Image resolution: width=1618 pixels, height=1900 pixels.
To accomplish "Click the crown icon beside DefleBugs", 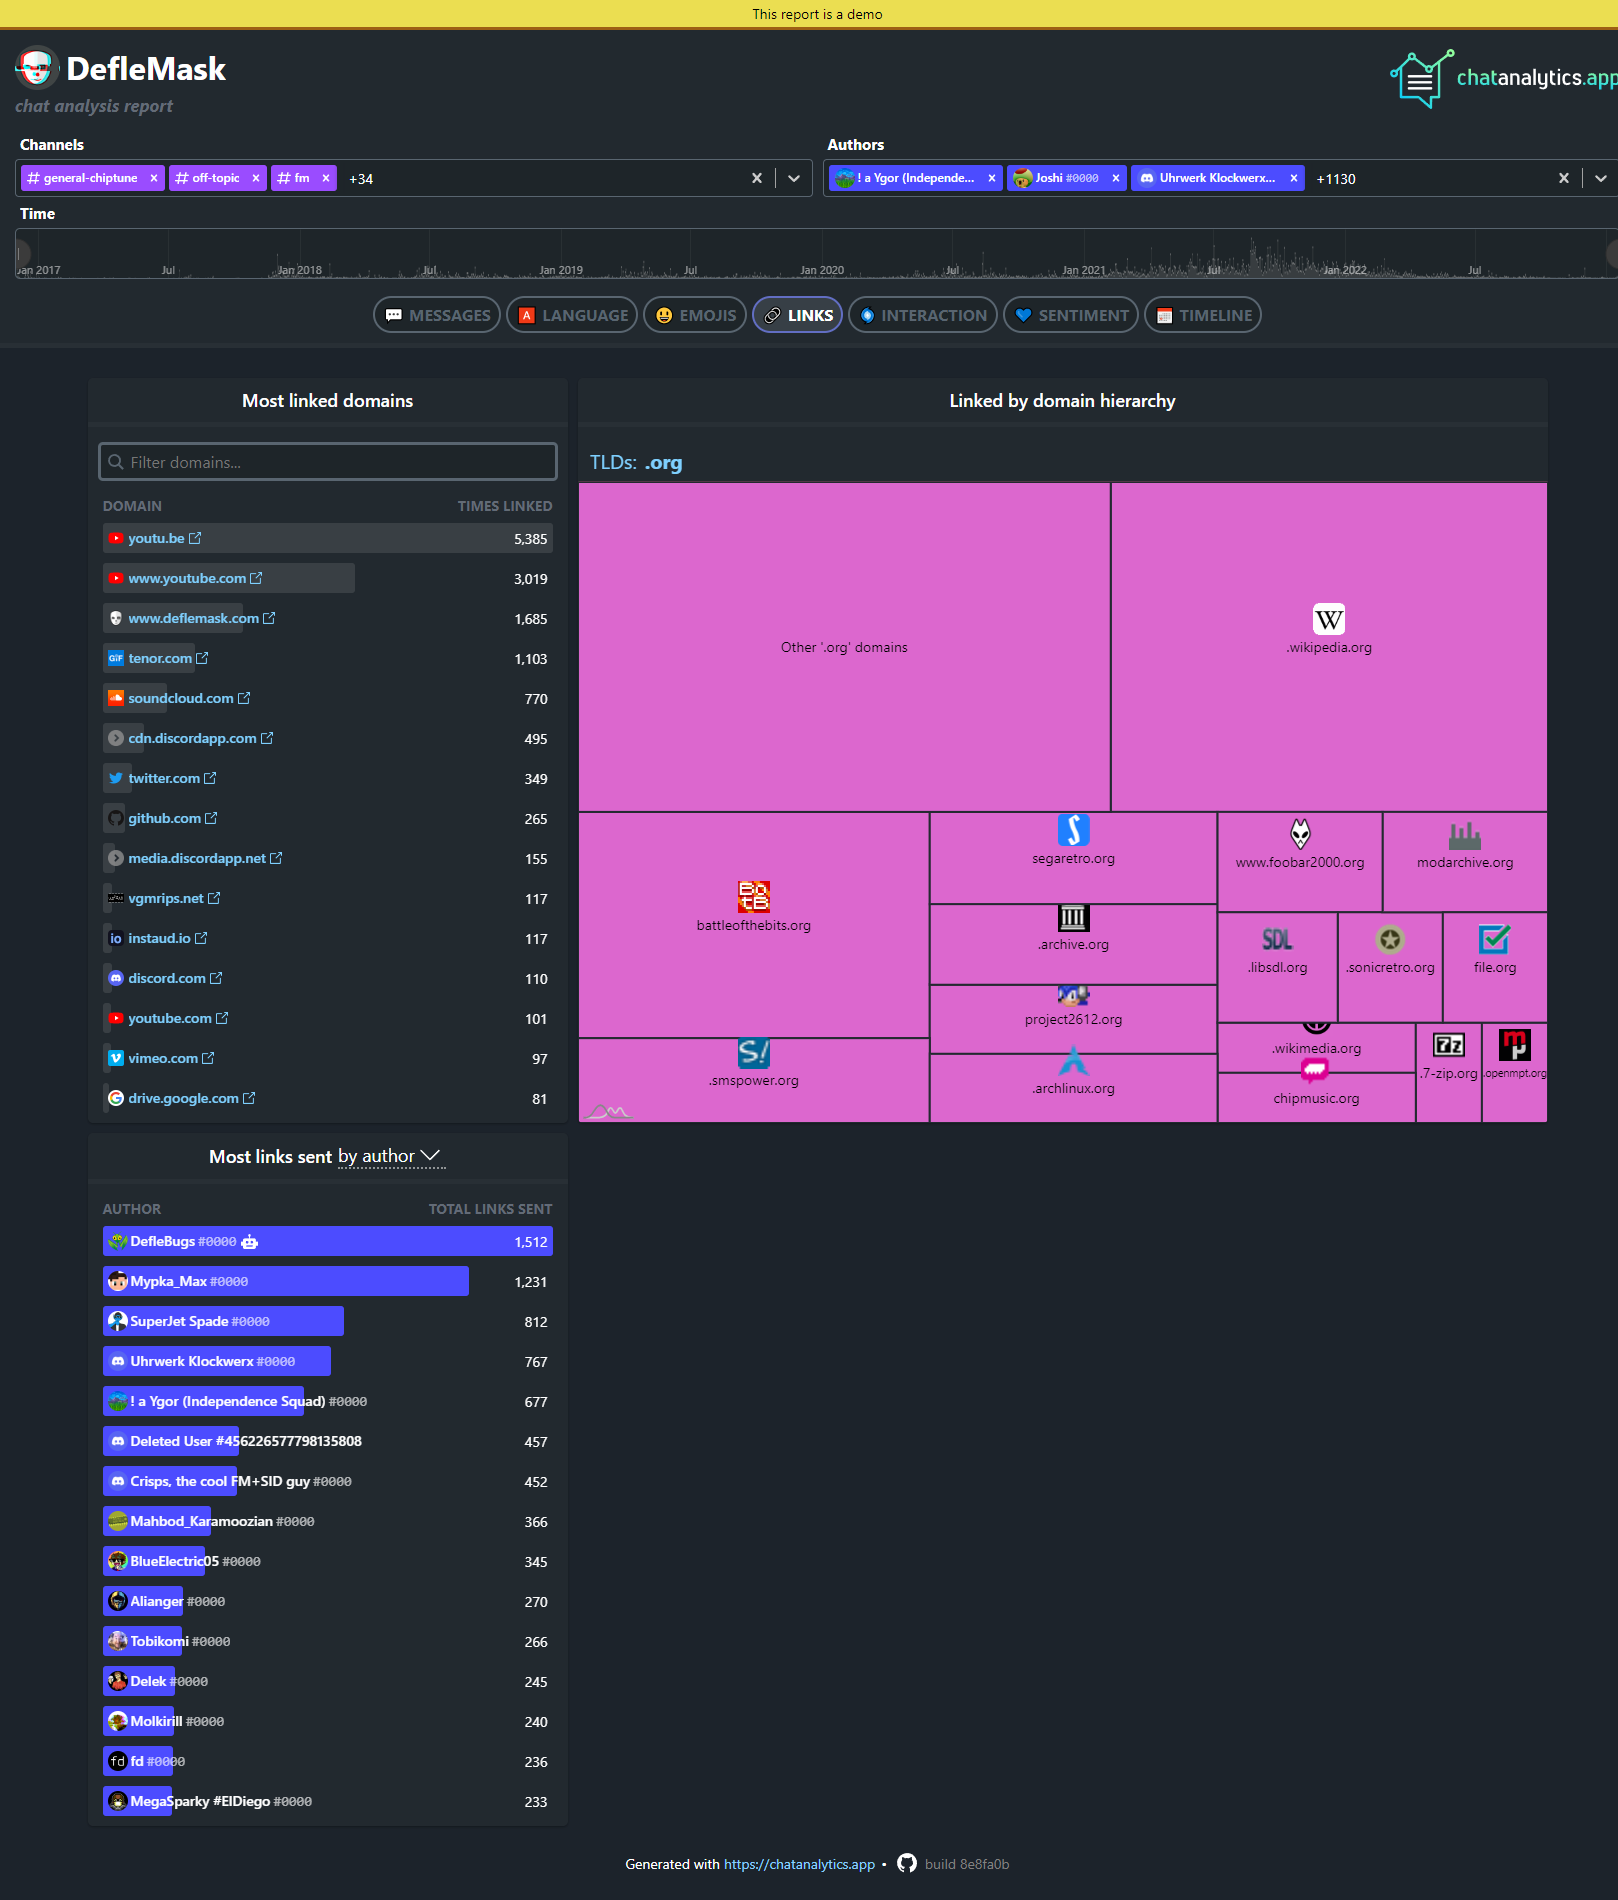I will point(248,1241).
